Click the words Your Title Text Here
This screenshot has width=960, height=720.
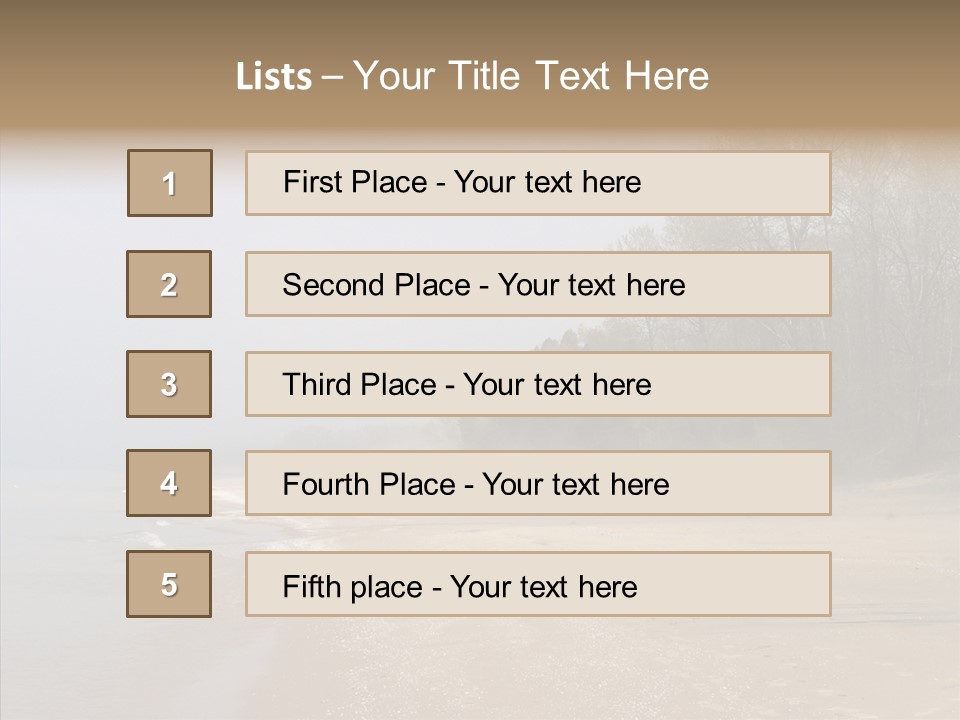coord(531,76)
